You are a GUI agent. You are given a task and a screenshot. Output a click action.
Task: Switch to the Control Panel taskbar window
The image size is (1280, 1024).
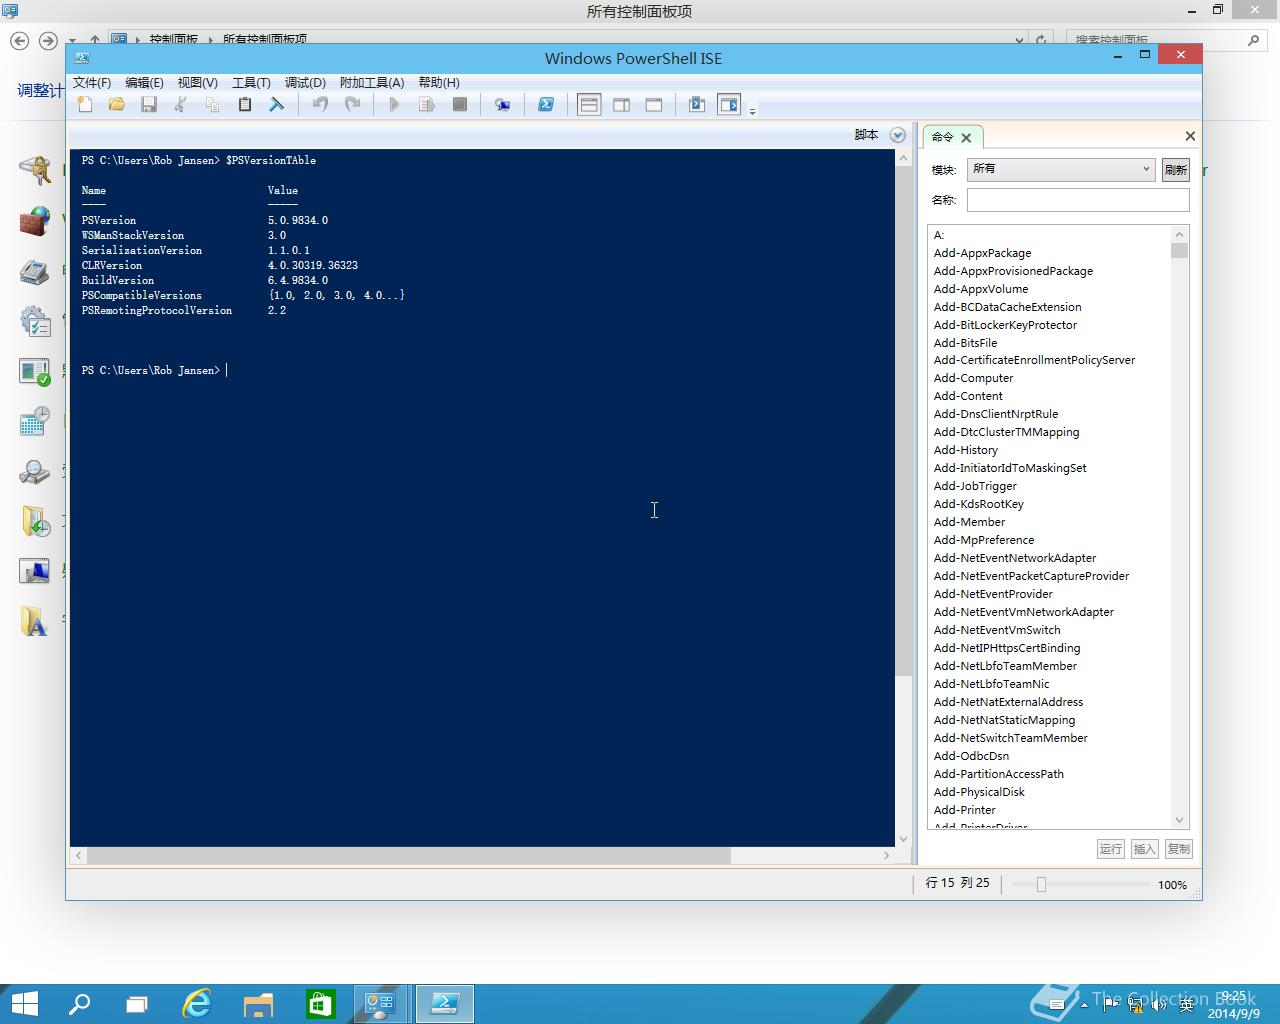380,1004
